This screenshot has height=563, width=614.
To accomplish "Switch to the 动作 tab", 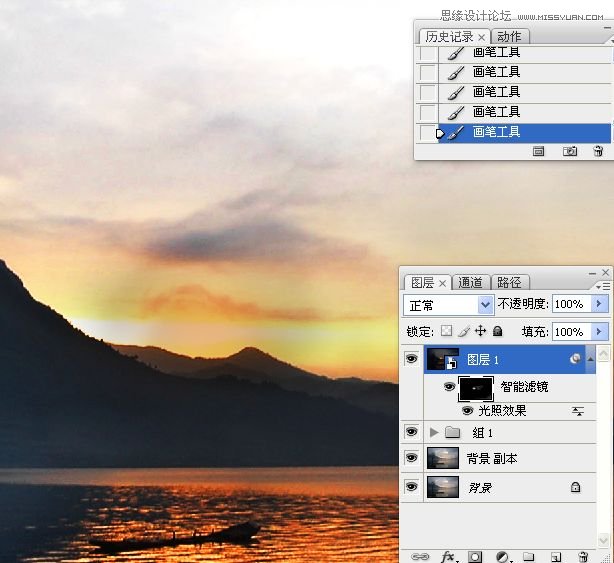I will [x=509, y=37].
